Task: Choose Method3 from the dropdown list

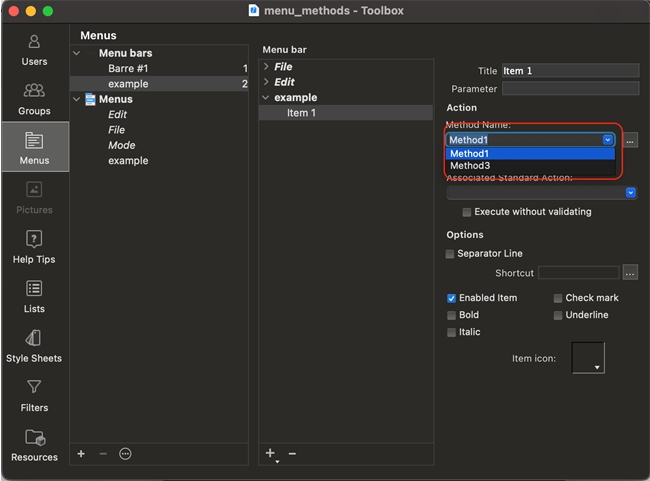Action: coord(470,166)
